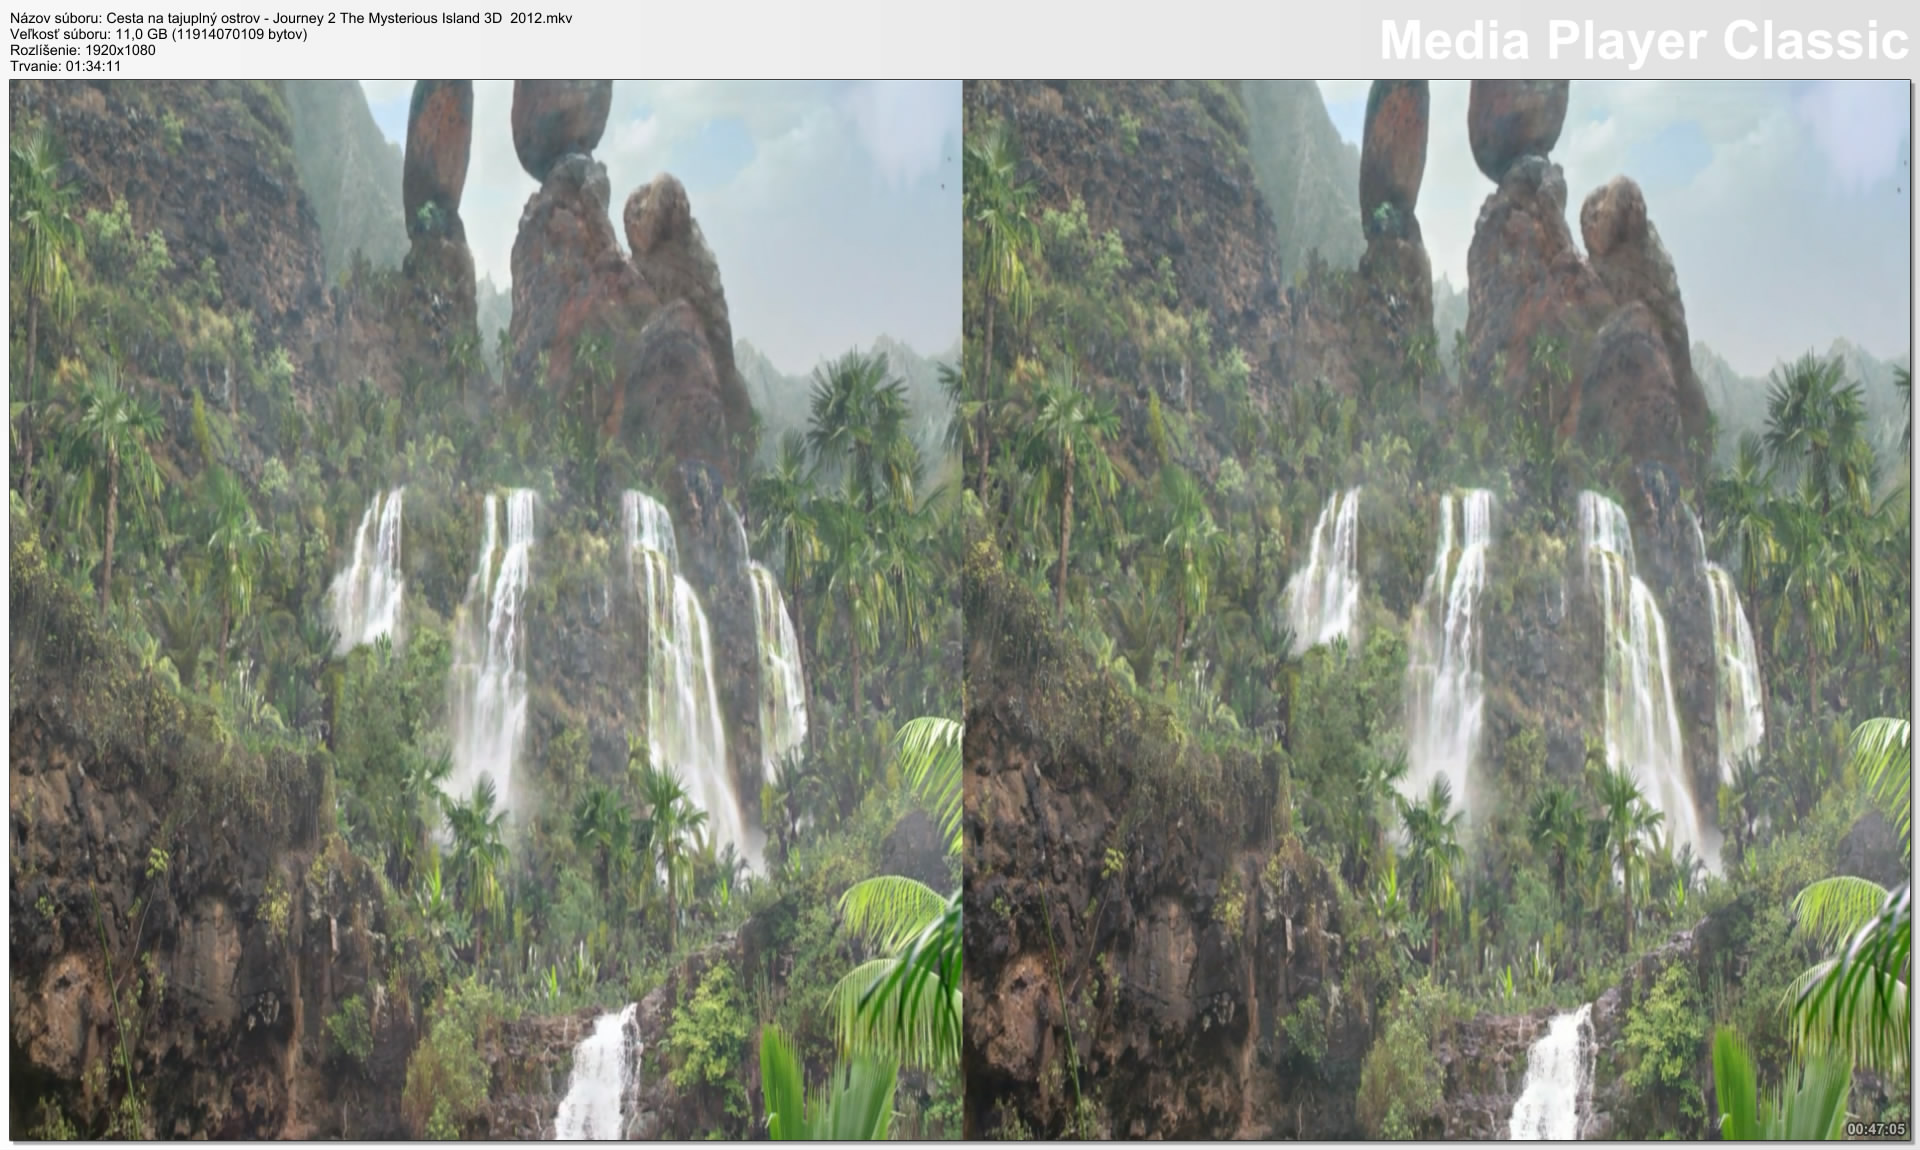Click the 'Názov súboru:' label
This screenshot has height=1150, width=1920.
[x=56, y=18]
